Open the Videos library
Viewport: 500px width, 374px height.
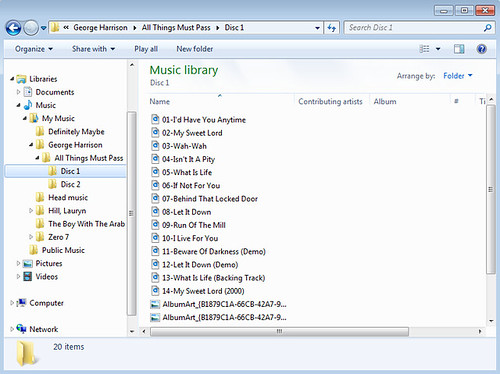46,276
